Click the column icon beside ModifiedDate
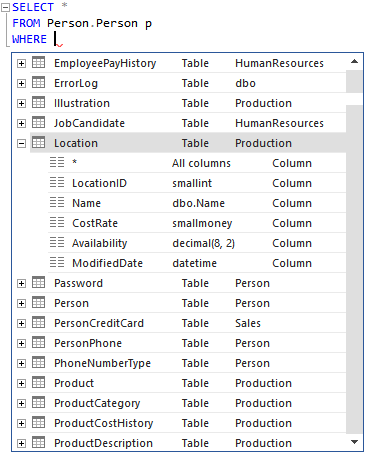Image resolution: width=367 pixels, height=457 pixels. point(57,262)
